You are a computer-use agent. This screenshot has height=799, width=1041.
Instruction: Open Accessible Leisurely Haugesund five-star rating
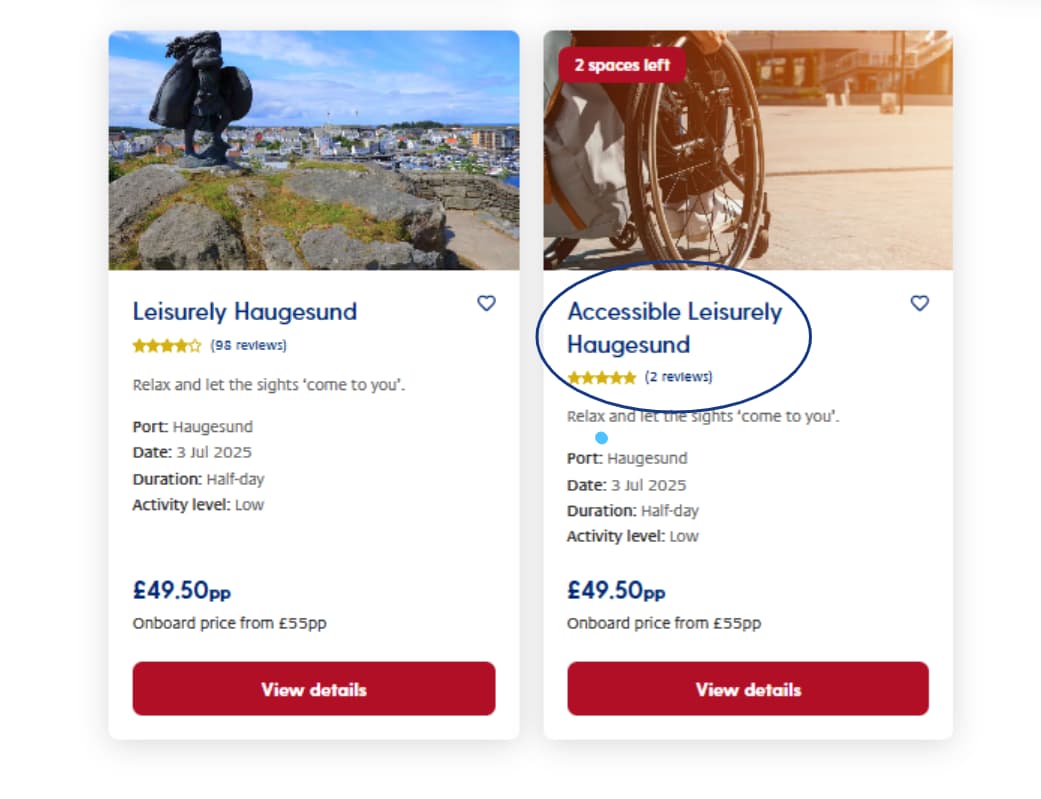click(601, 377)
